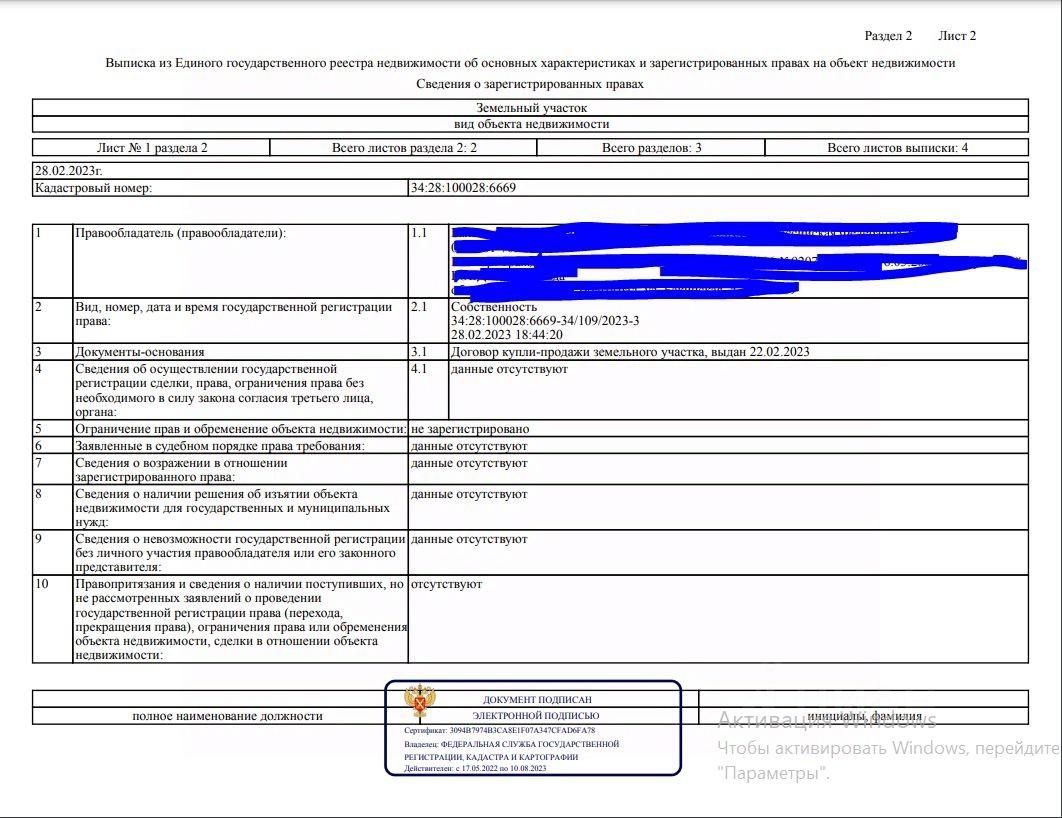Viewport: 1062px width, 818px height.
Task: Select the date "28.02.2023г."
Action: 69,171
